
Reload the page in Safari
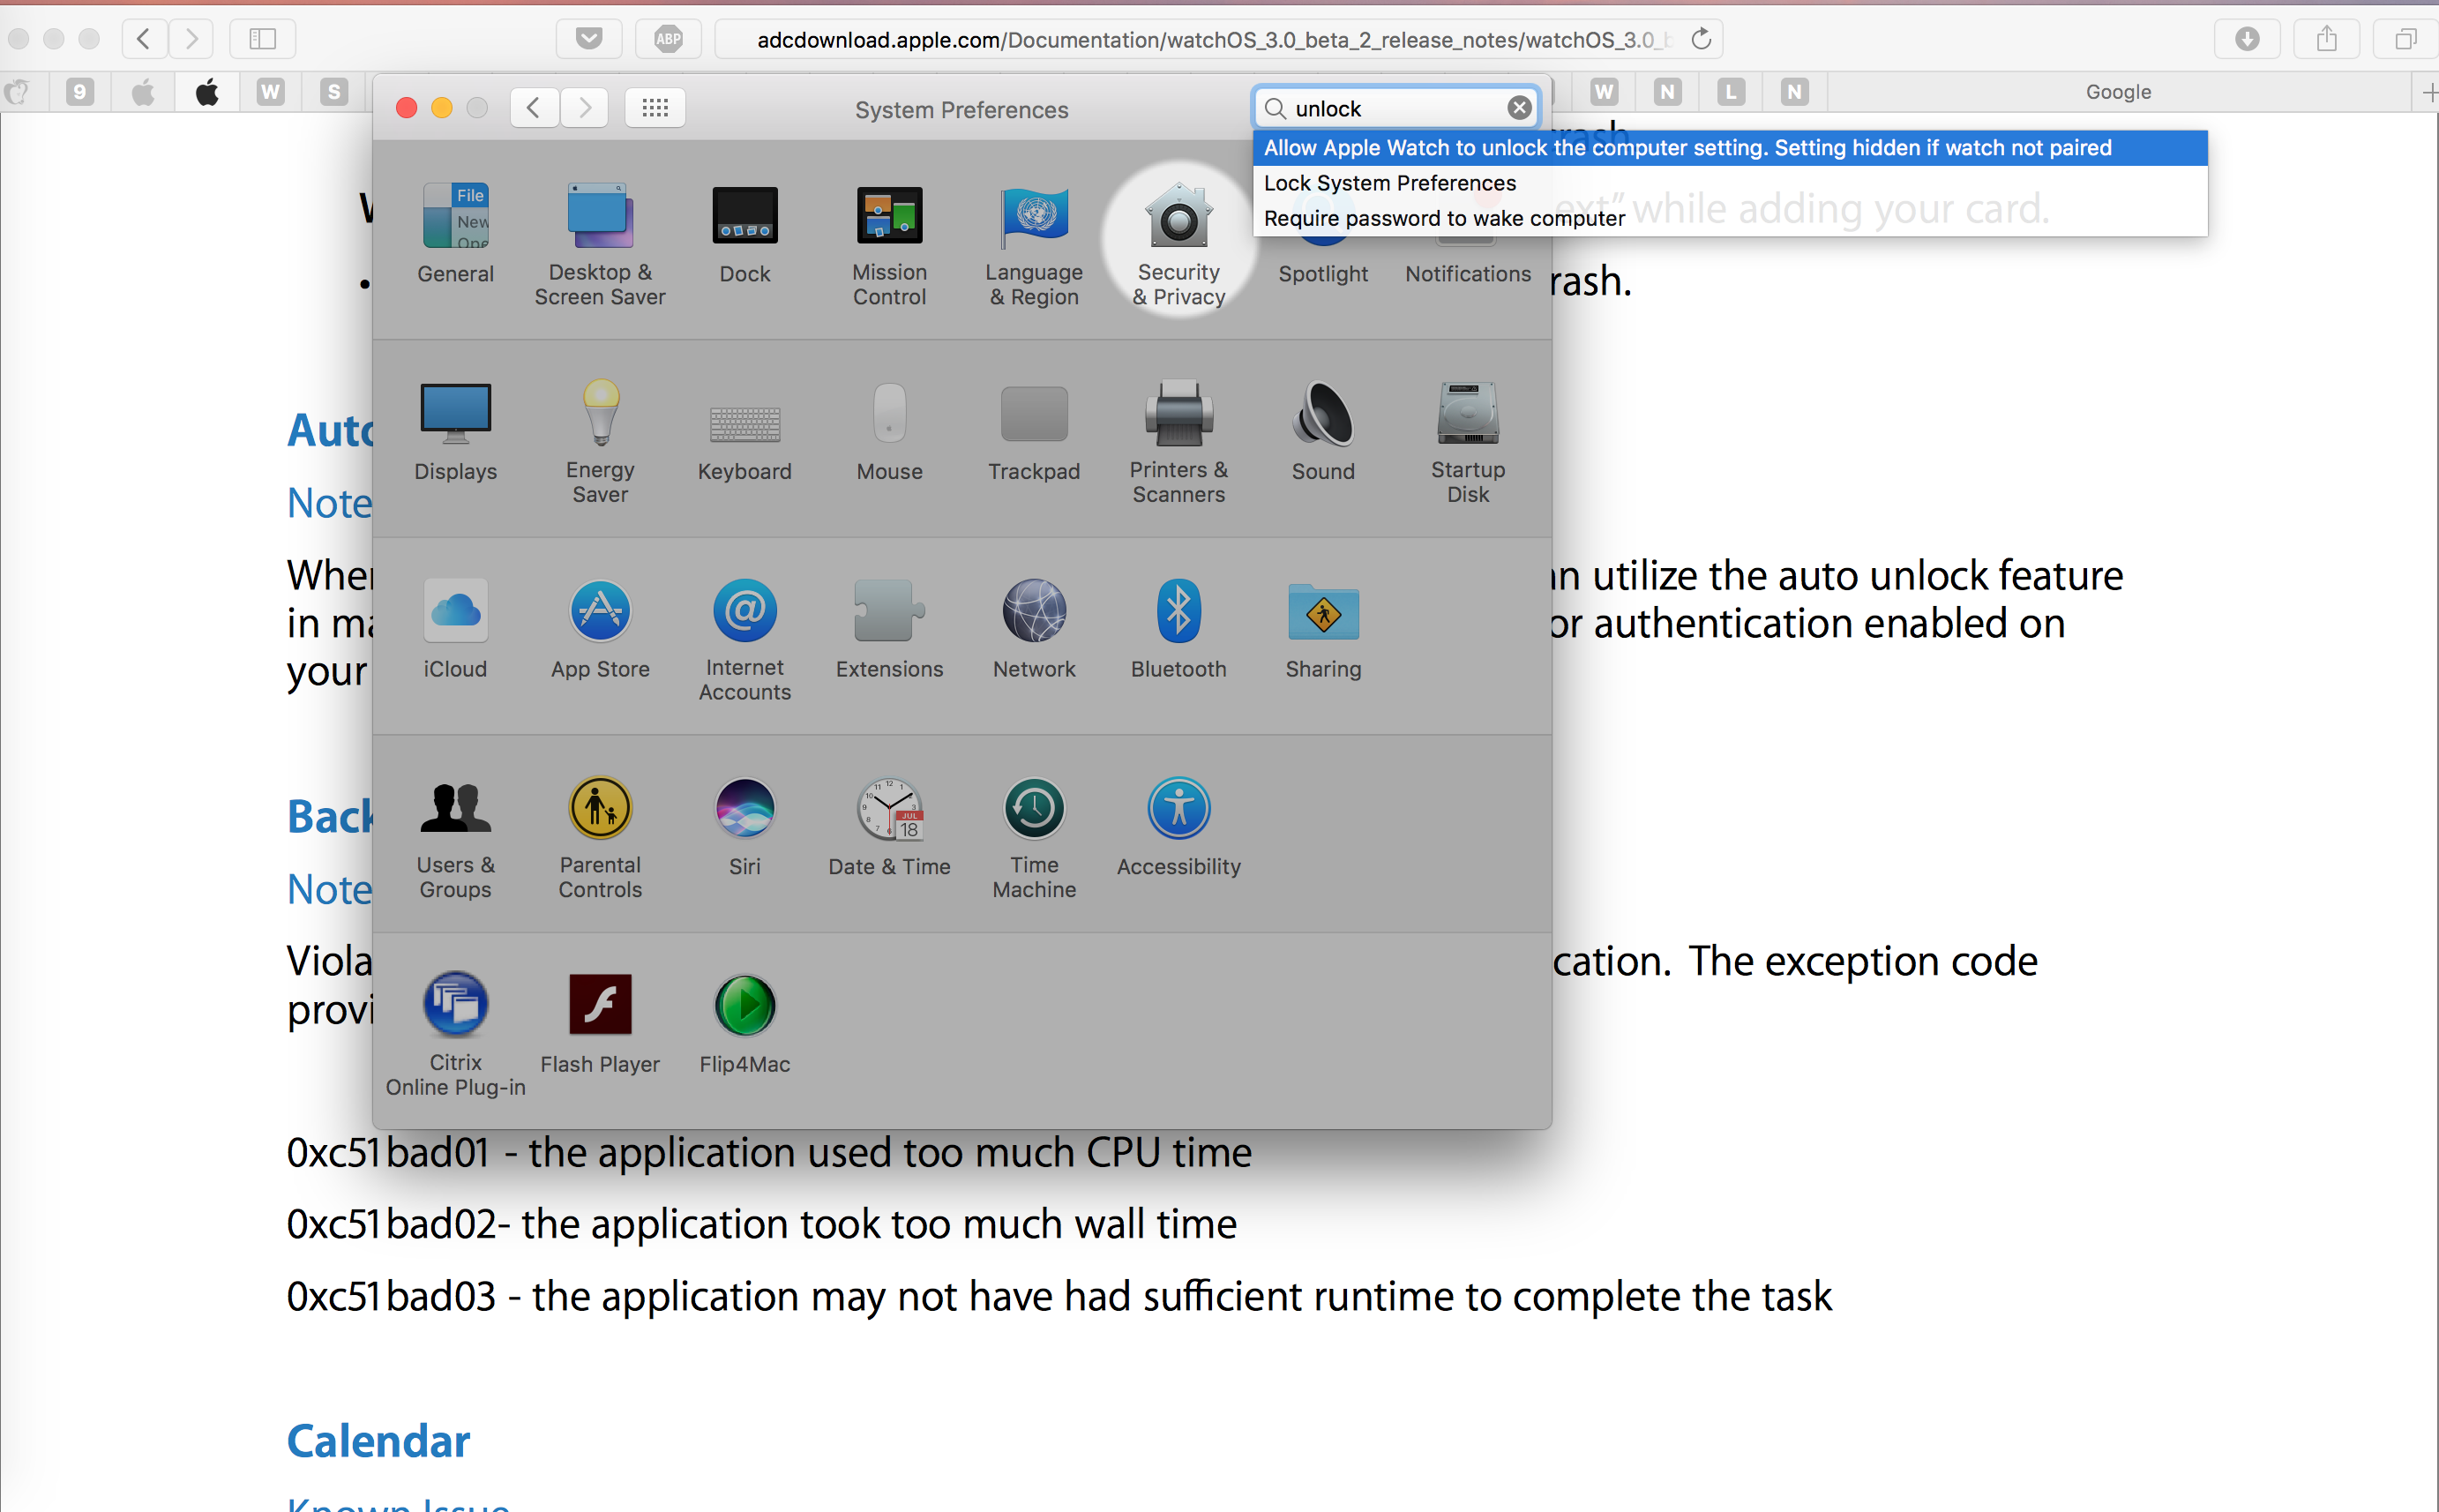click(1701, 39)
